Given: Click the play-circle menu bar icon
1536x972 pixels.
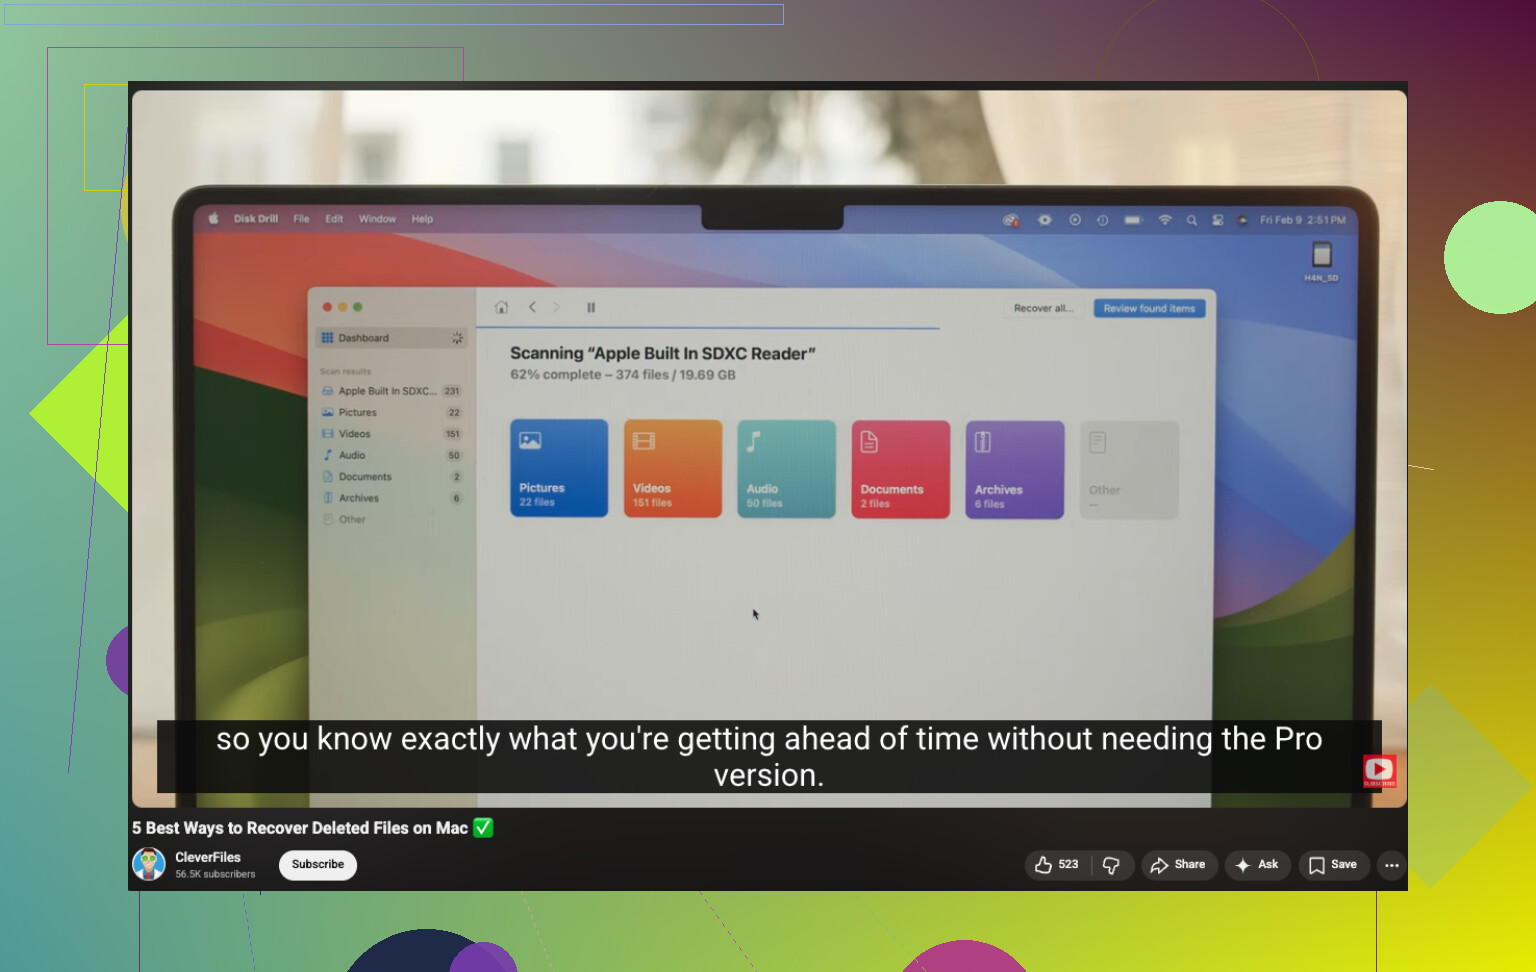Looking at the screenshot, I should click(1075, 220).
